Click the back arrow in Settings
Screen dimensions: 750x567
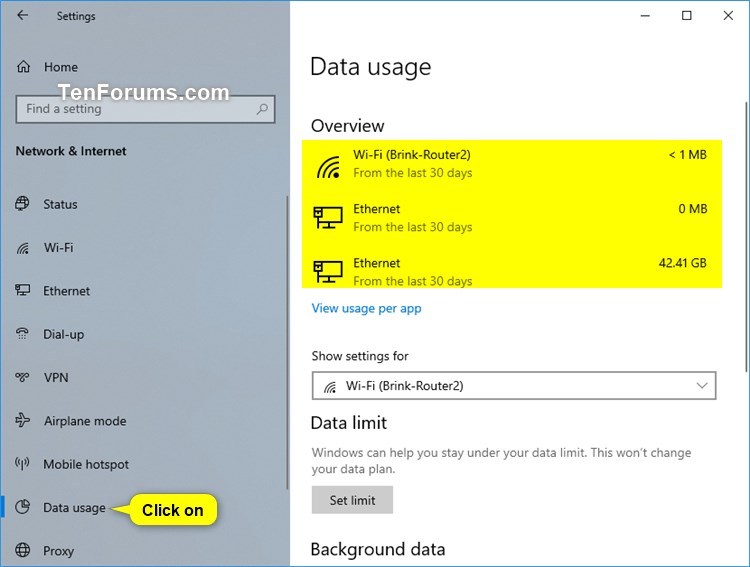click(x=22, y=15)
